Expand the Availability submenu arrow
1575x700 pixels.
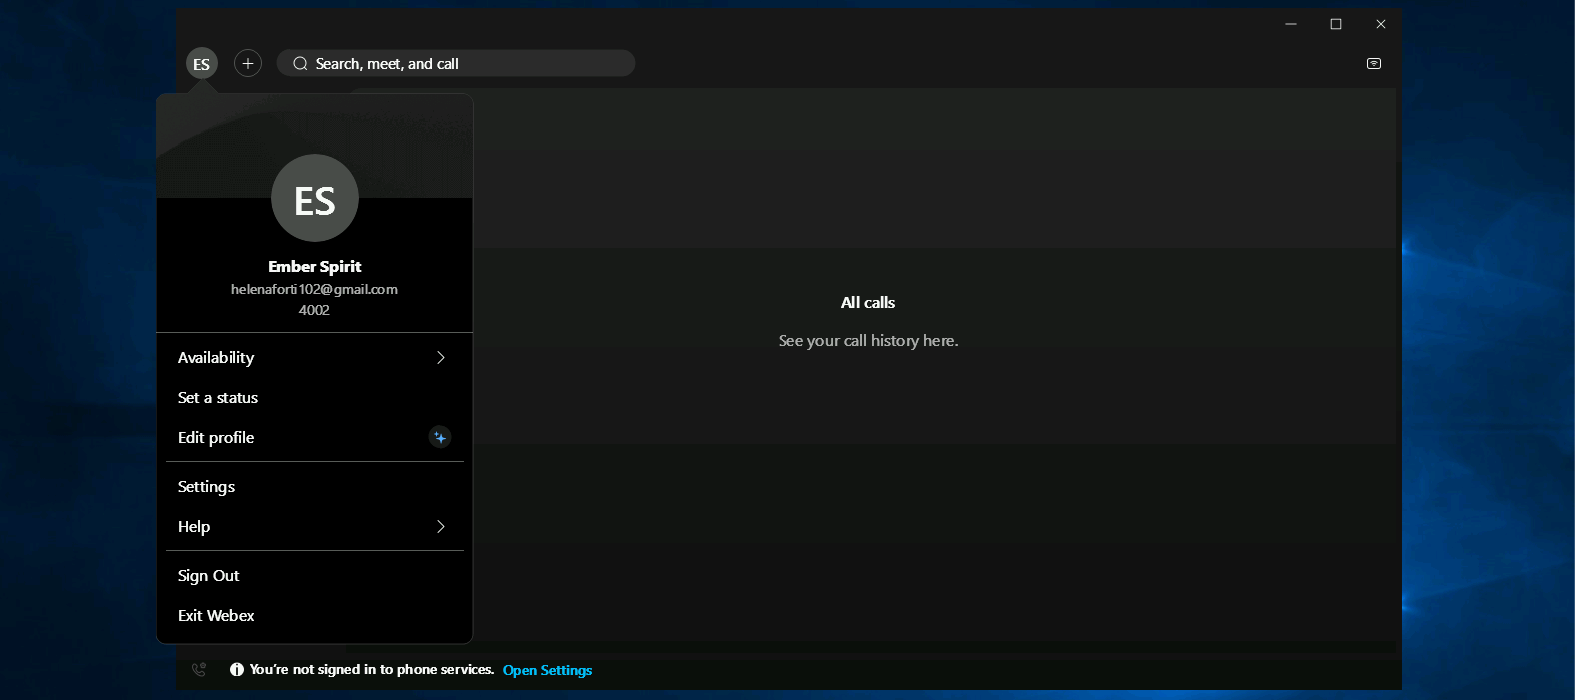coord(441,358)
